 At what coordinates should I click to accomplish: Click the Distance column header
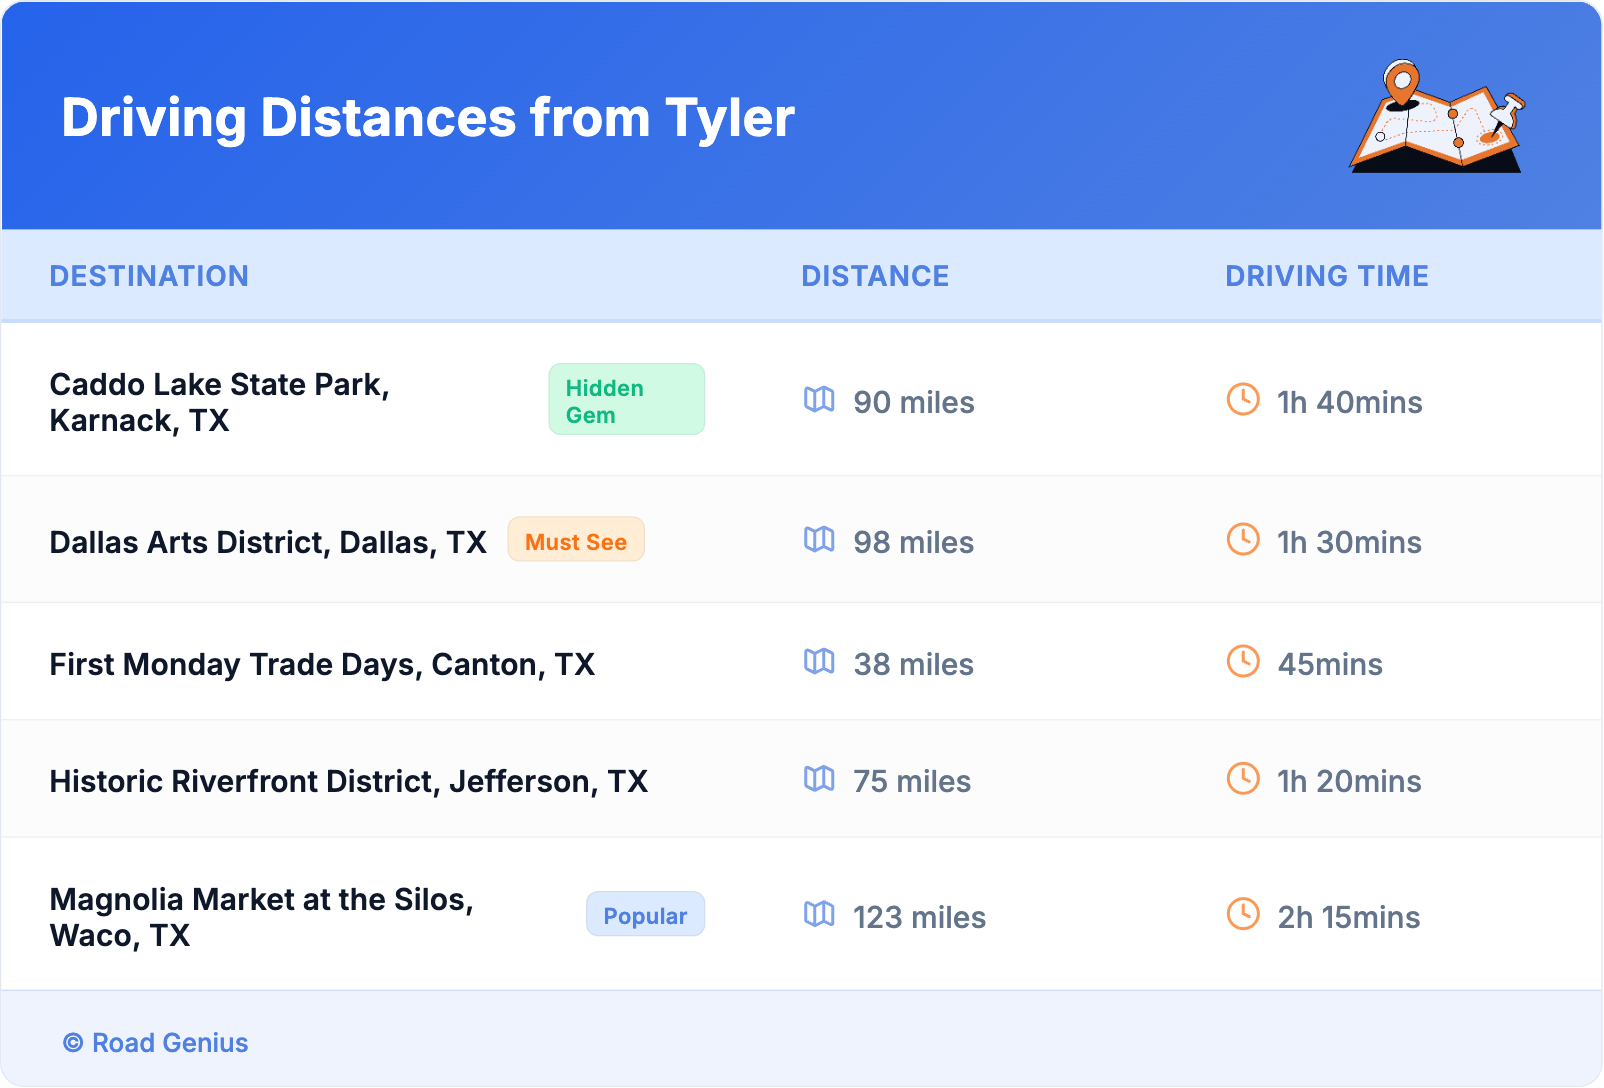click(875, 276)
